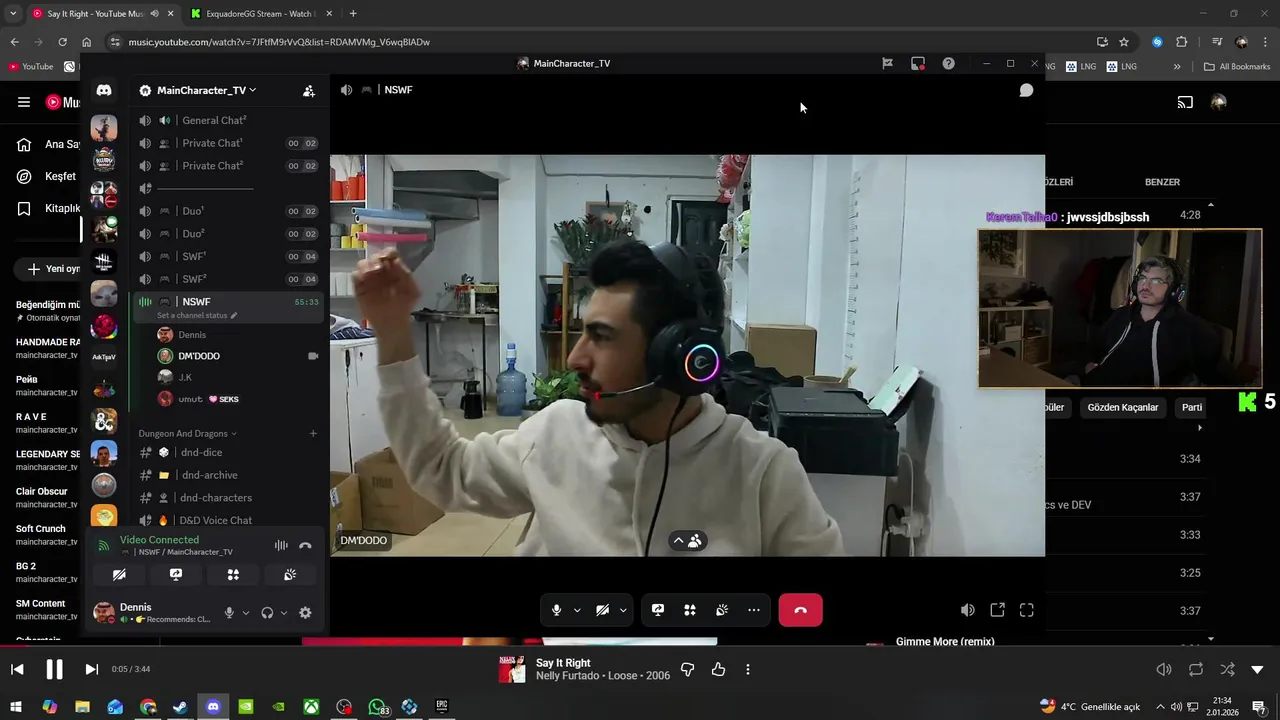
Task: Like Say It Right song
Action: pyautogui.click(x=718, y=669)
